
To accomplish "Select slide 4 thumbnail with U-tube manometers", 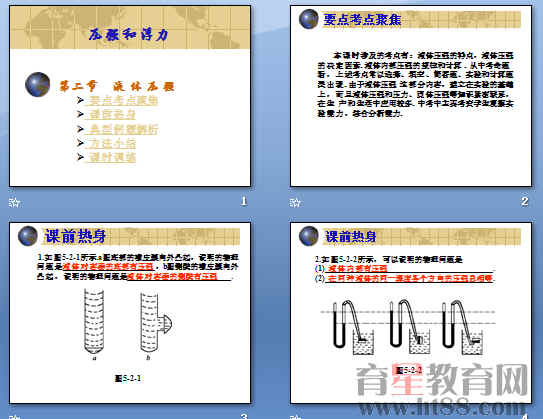I will 411,313.
